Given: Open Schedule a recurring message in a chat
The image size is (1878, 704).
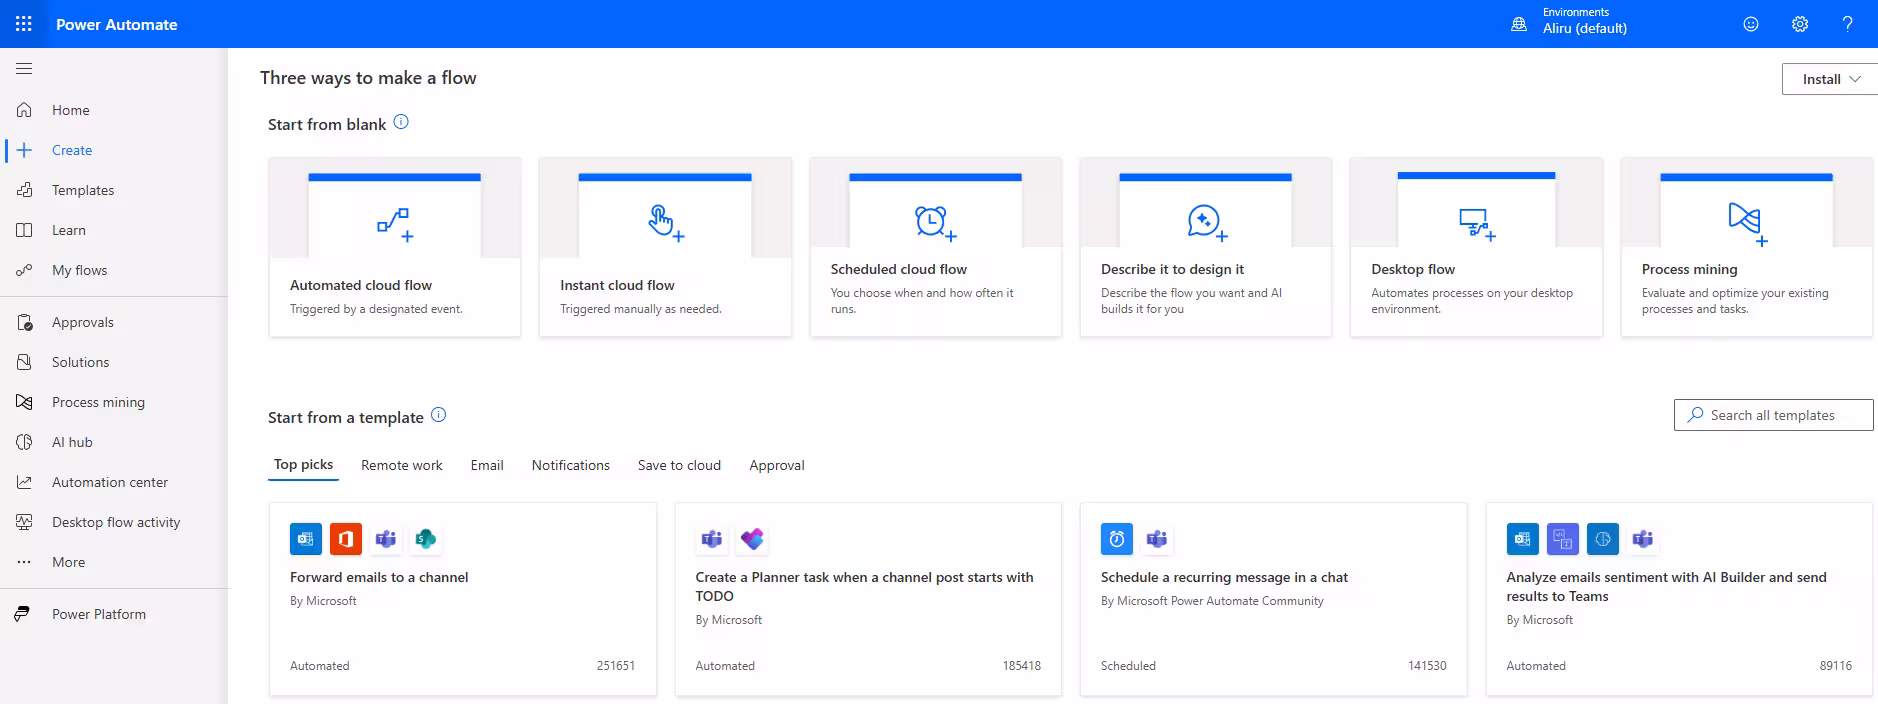Looking at the screenshot, I should pos(1274,599).
